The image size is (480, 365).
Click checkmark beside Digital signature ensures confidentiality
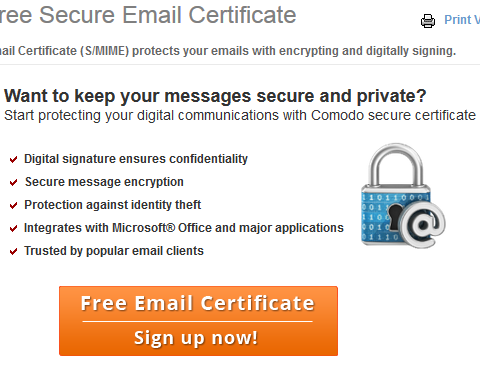pos(13,159)
